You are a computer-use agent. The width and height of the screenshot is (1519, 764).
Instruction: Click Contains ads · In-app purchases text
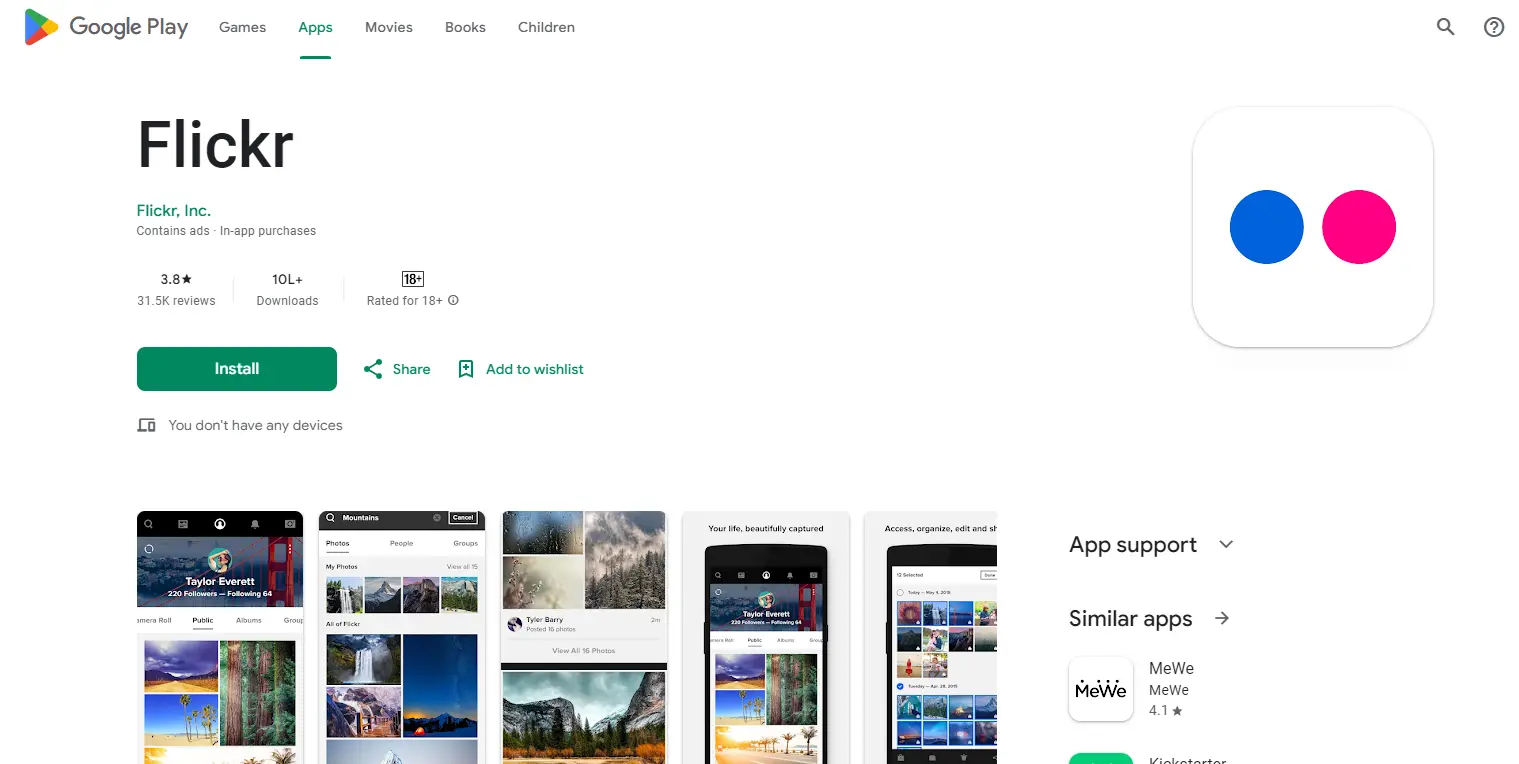(x=226, y=231)
